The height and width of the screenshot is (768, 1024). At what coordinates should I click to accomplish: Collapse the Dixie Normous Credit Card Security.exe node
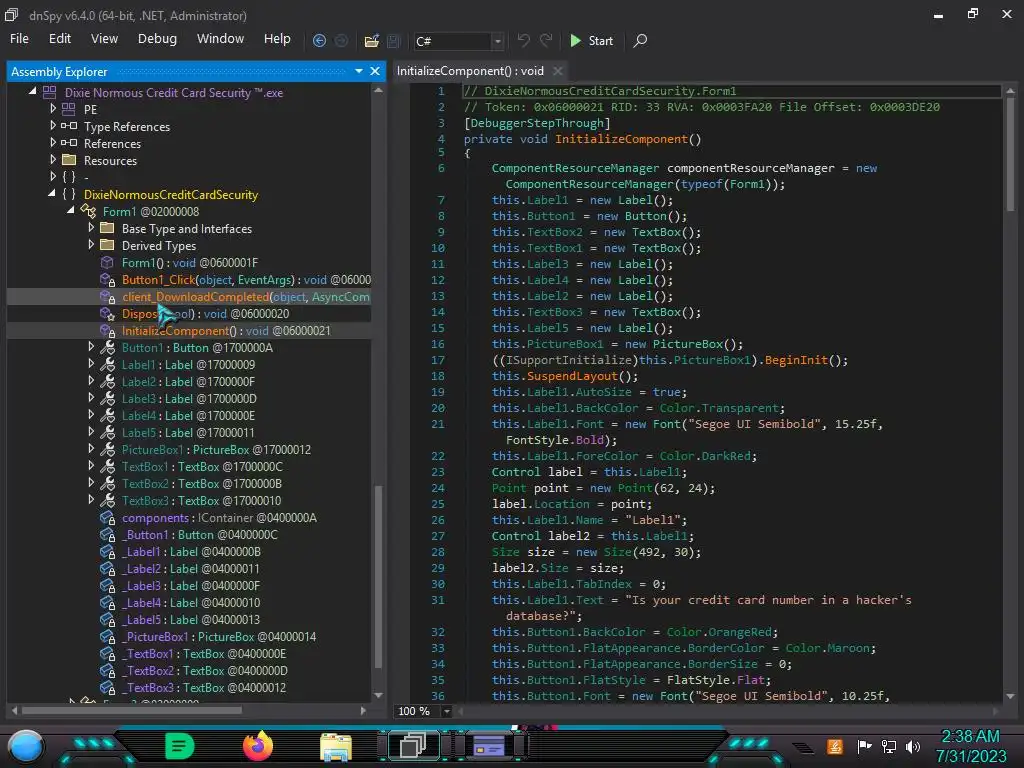coord(33,91)
